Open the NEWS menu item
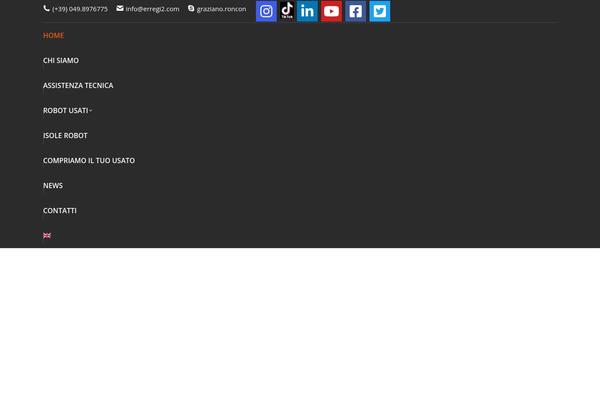 tap(53, 186)
